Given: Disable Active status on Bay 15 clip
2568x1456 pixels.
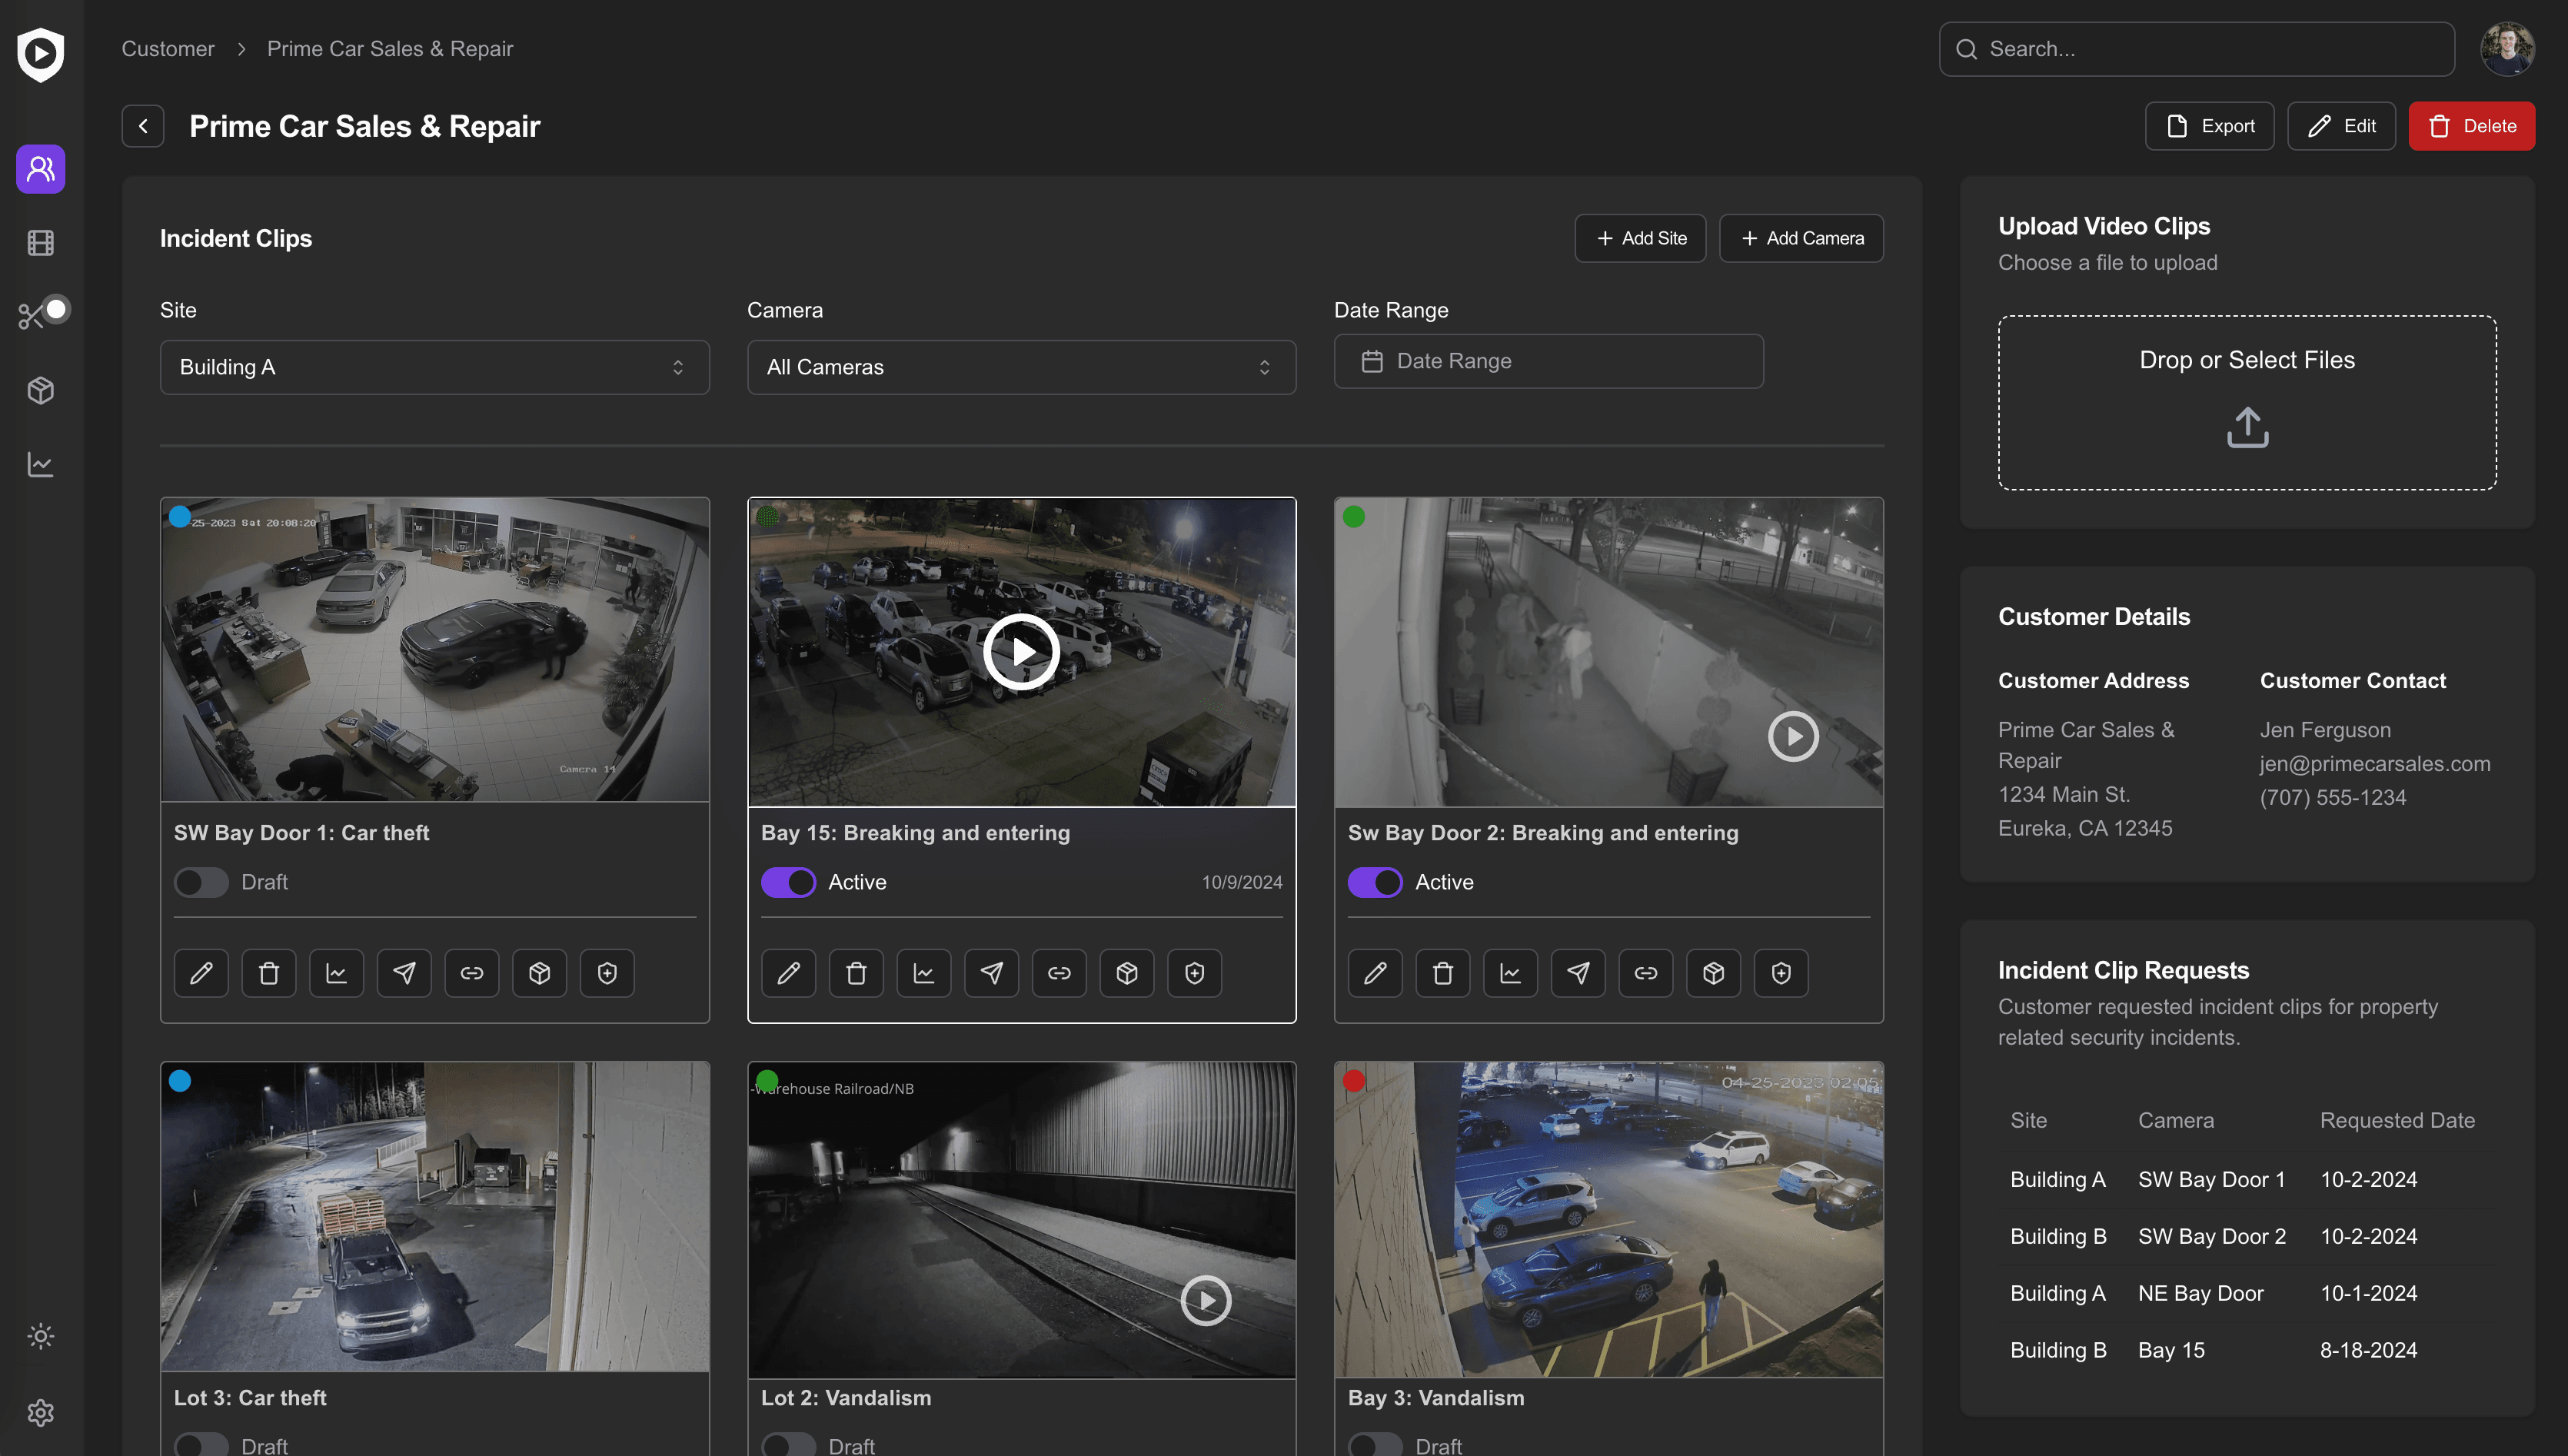Looking at the screenshot, I should click(788, 882).
